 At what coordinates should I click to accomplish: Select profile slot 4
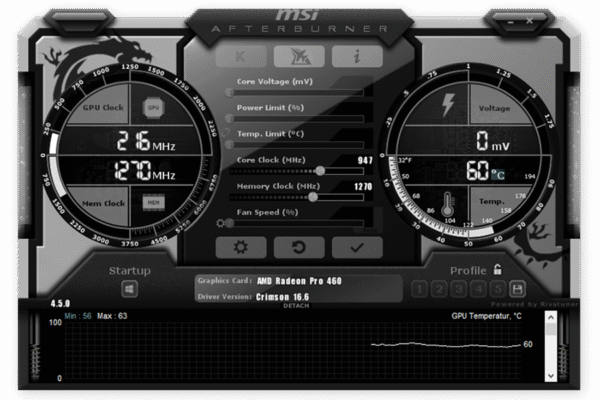pos(478,289)
